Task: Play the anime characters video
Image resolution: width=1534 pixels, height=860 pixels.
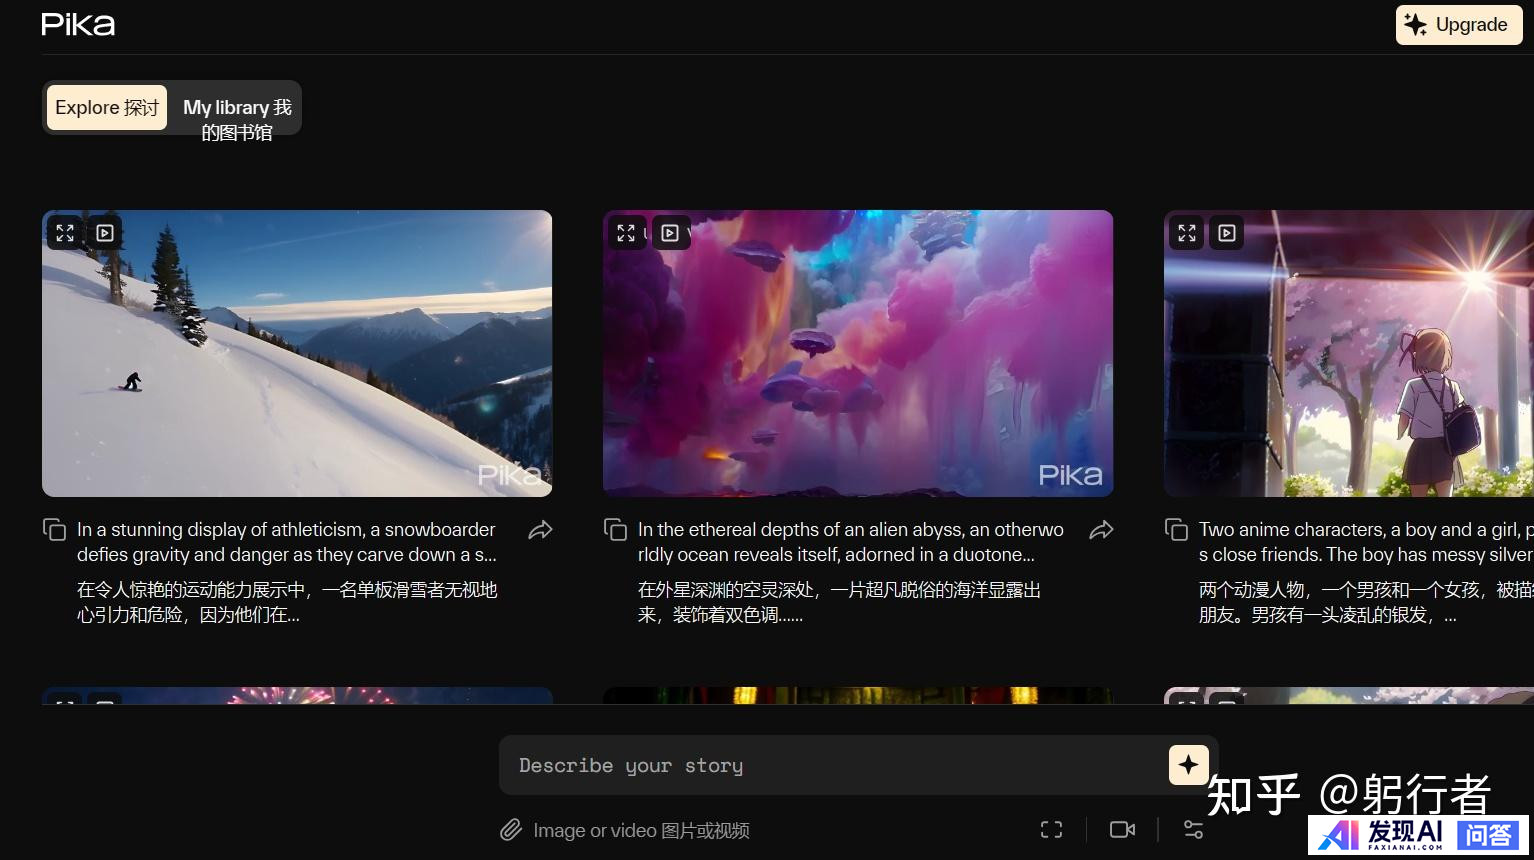Action: (1227, 233)
